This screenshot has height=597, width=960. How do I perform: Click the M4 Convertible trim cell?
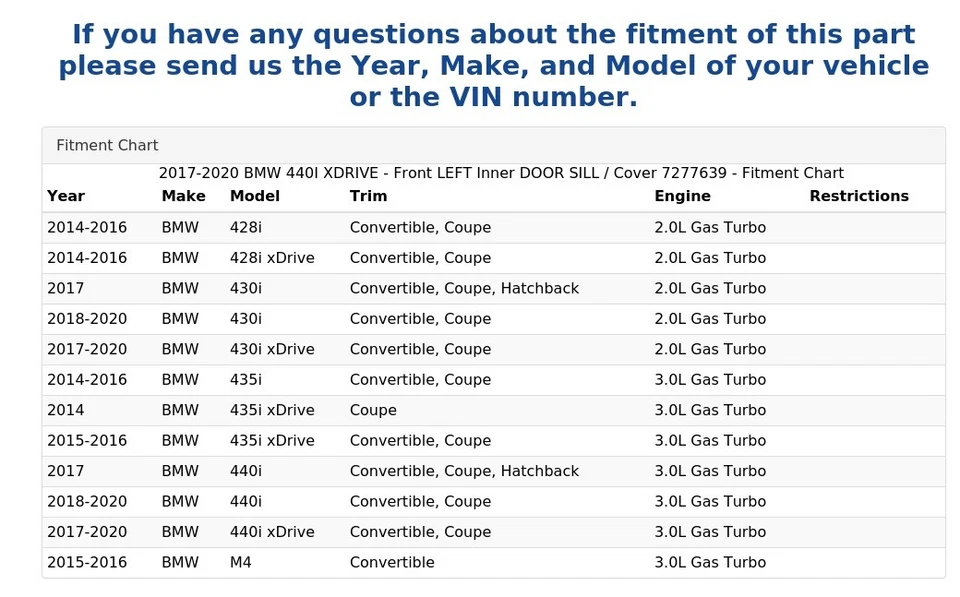pos(392,563)
